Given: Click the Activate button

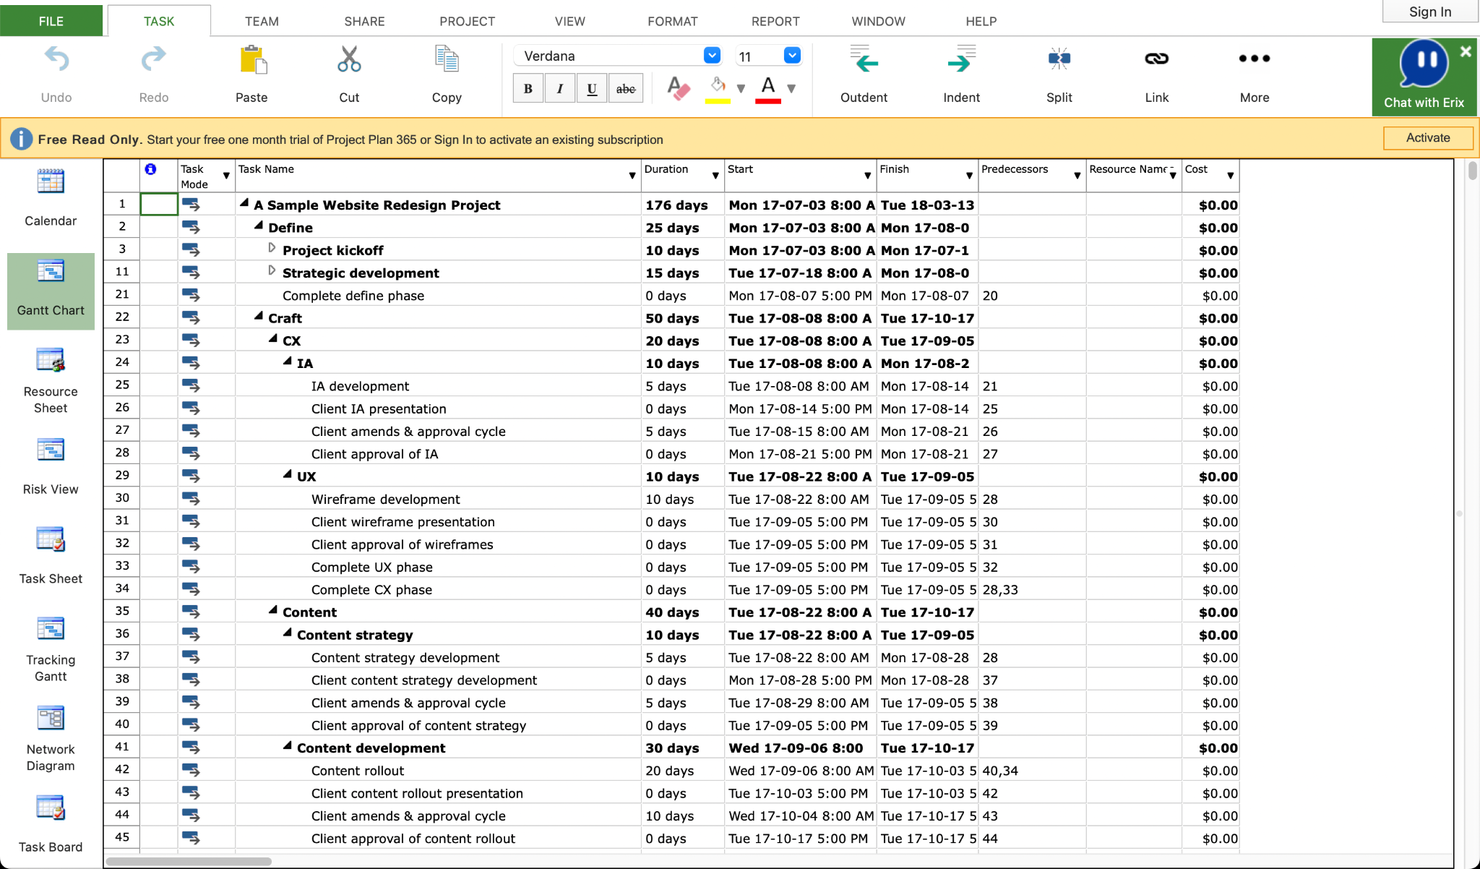Looking at the screenshot, I should click(x=1427, y=138).
